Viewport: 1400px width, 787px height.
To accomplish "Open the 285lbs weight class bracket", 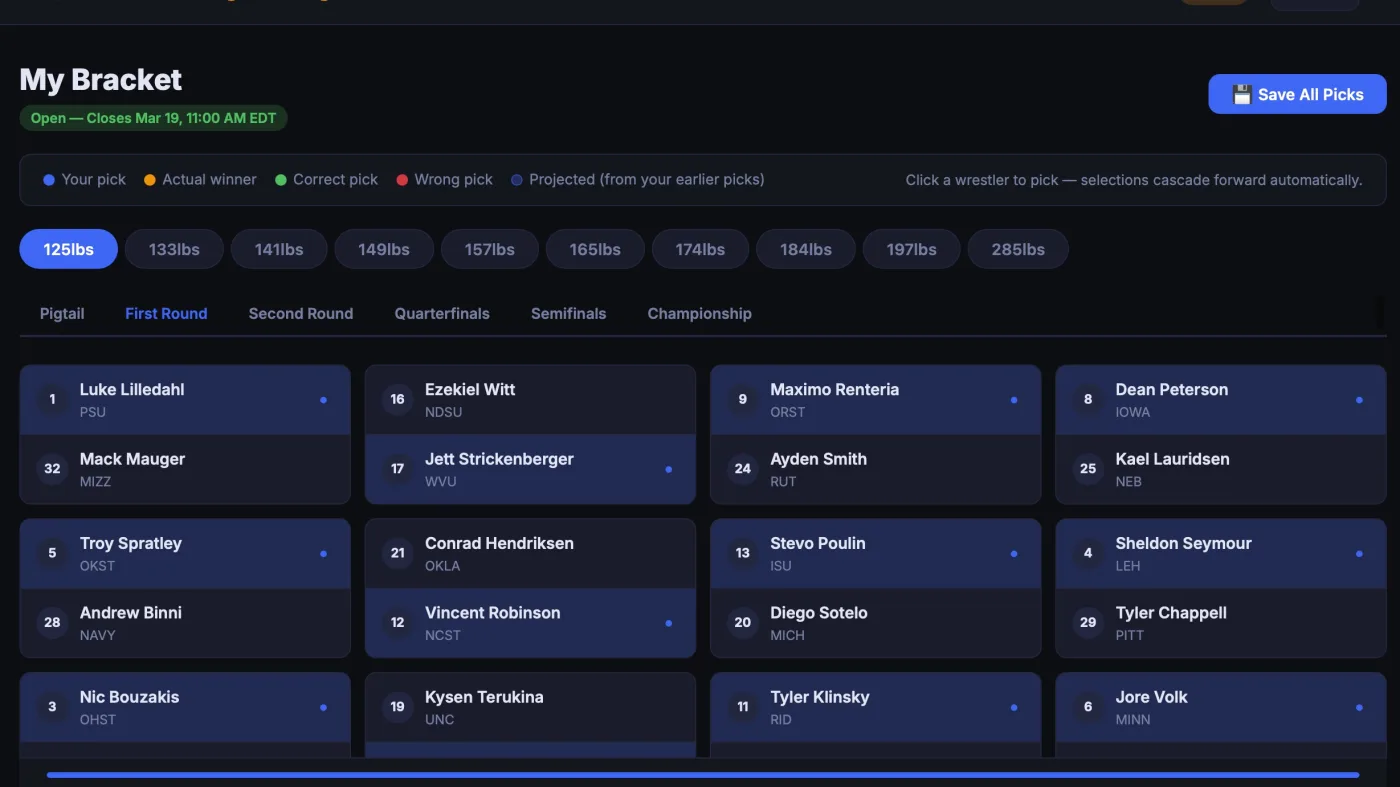I will point(1017,250).
